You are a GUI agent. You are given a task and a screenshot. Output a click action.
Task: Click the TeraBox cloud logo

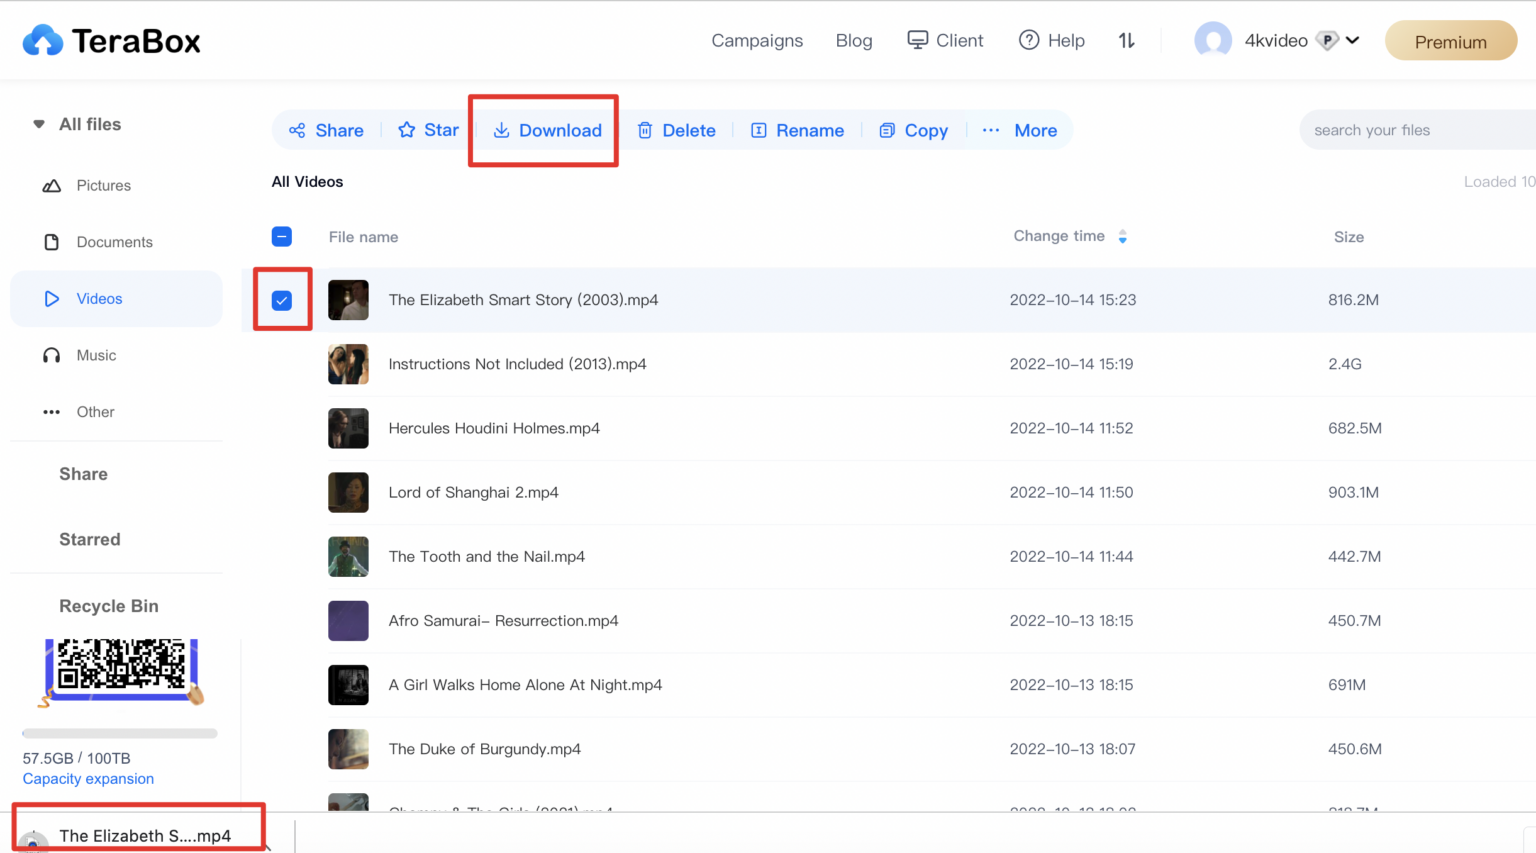pyautogui.click(x=43, y=41)
